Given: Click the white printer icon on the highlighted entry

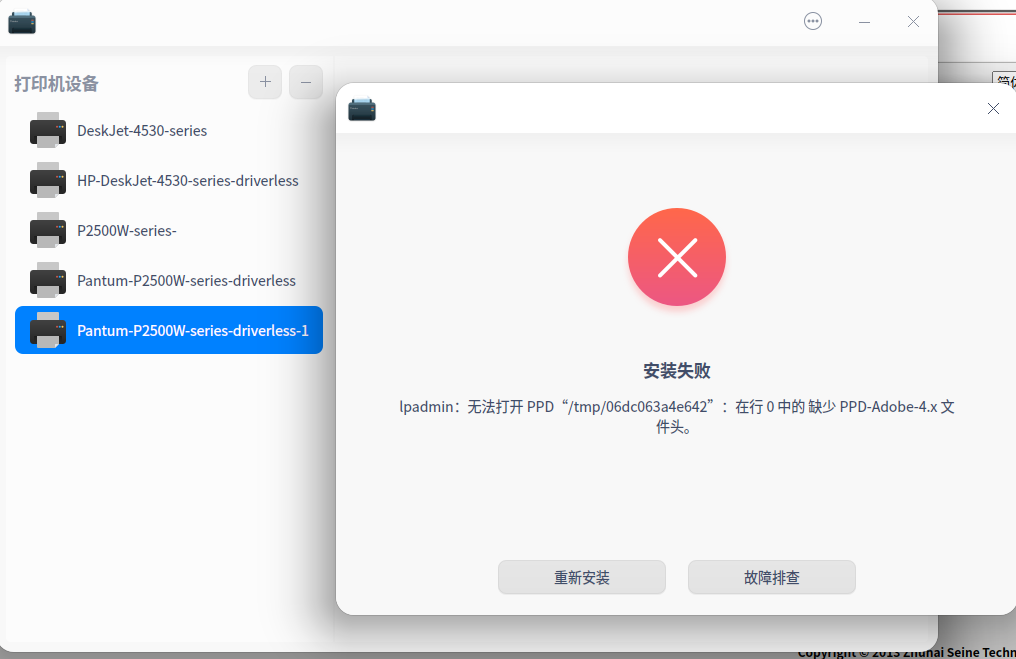Looking at the screenshot, I should click(x=48, y=330).
